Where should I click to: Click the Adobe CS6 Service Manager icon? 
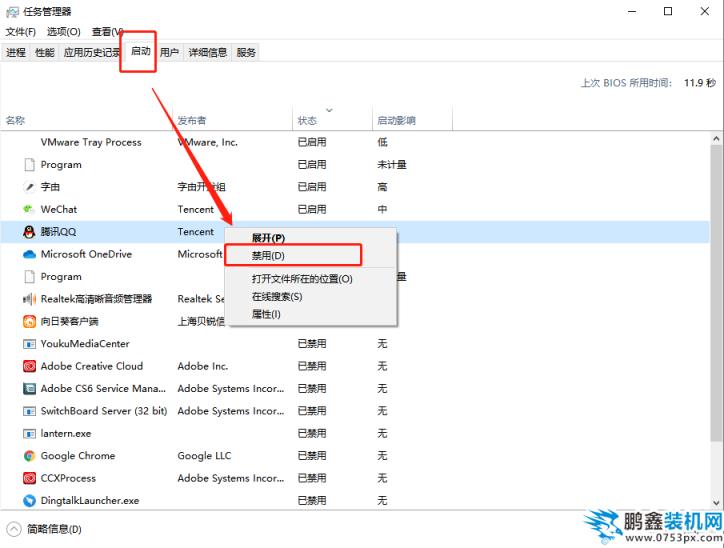tap(29, 388)
